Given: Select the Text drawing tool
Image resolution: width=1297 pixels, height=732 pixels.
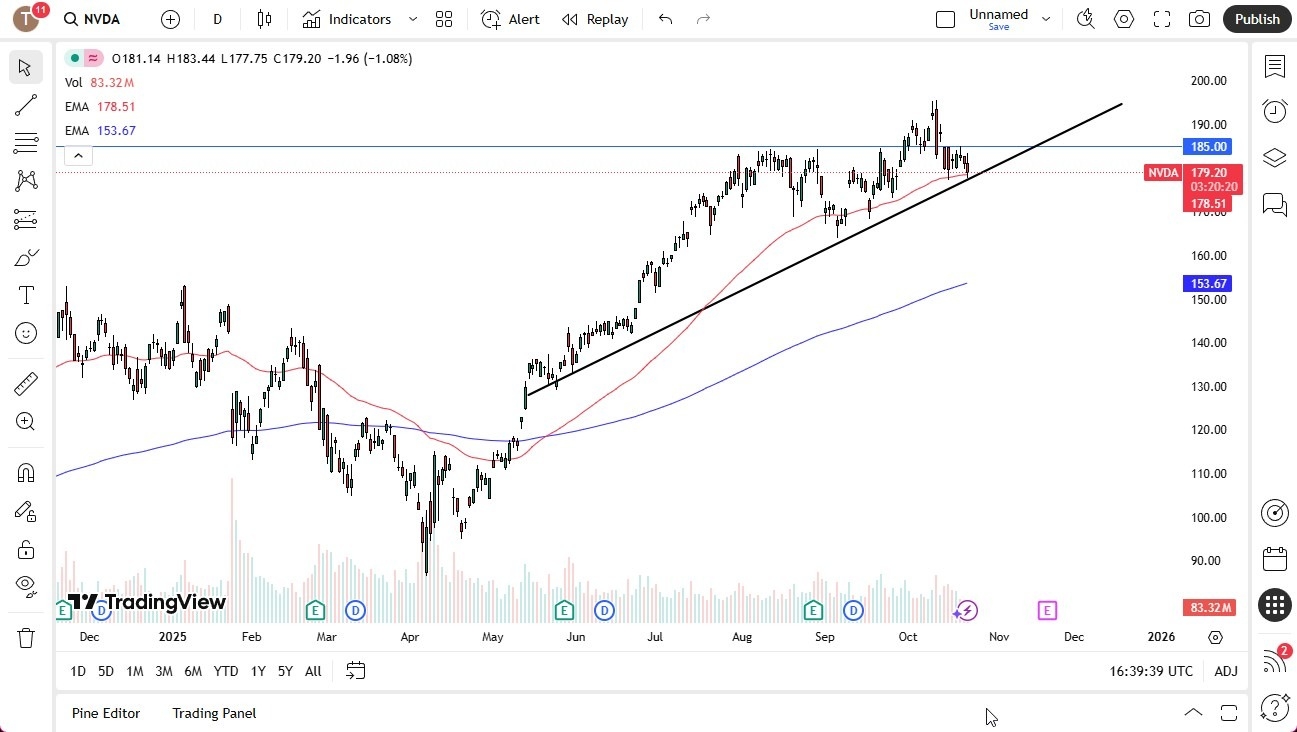Looking at the screenshot, I should click(x=25, y=294).
